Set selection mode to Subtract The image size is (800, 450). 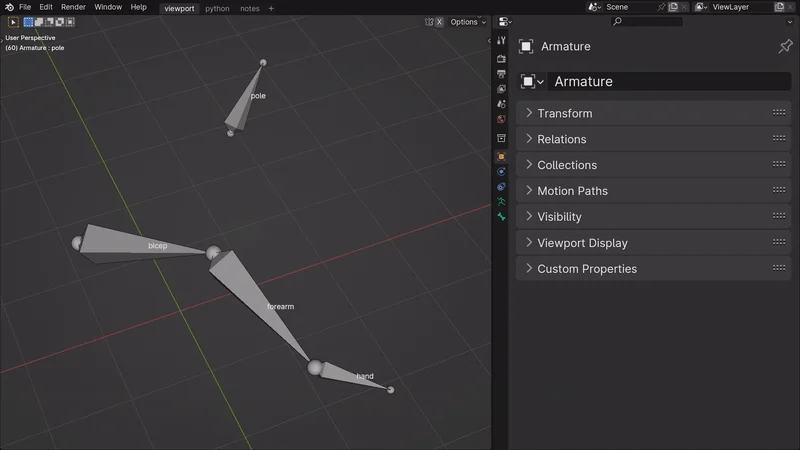49,22
